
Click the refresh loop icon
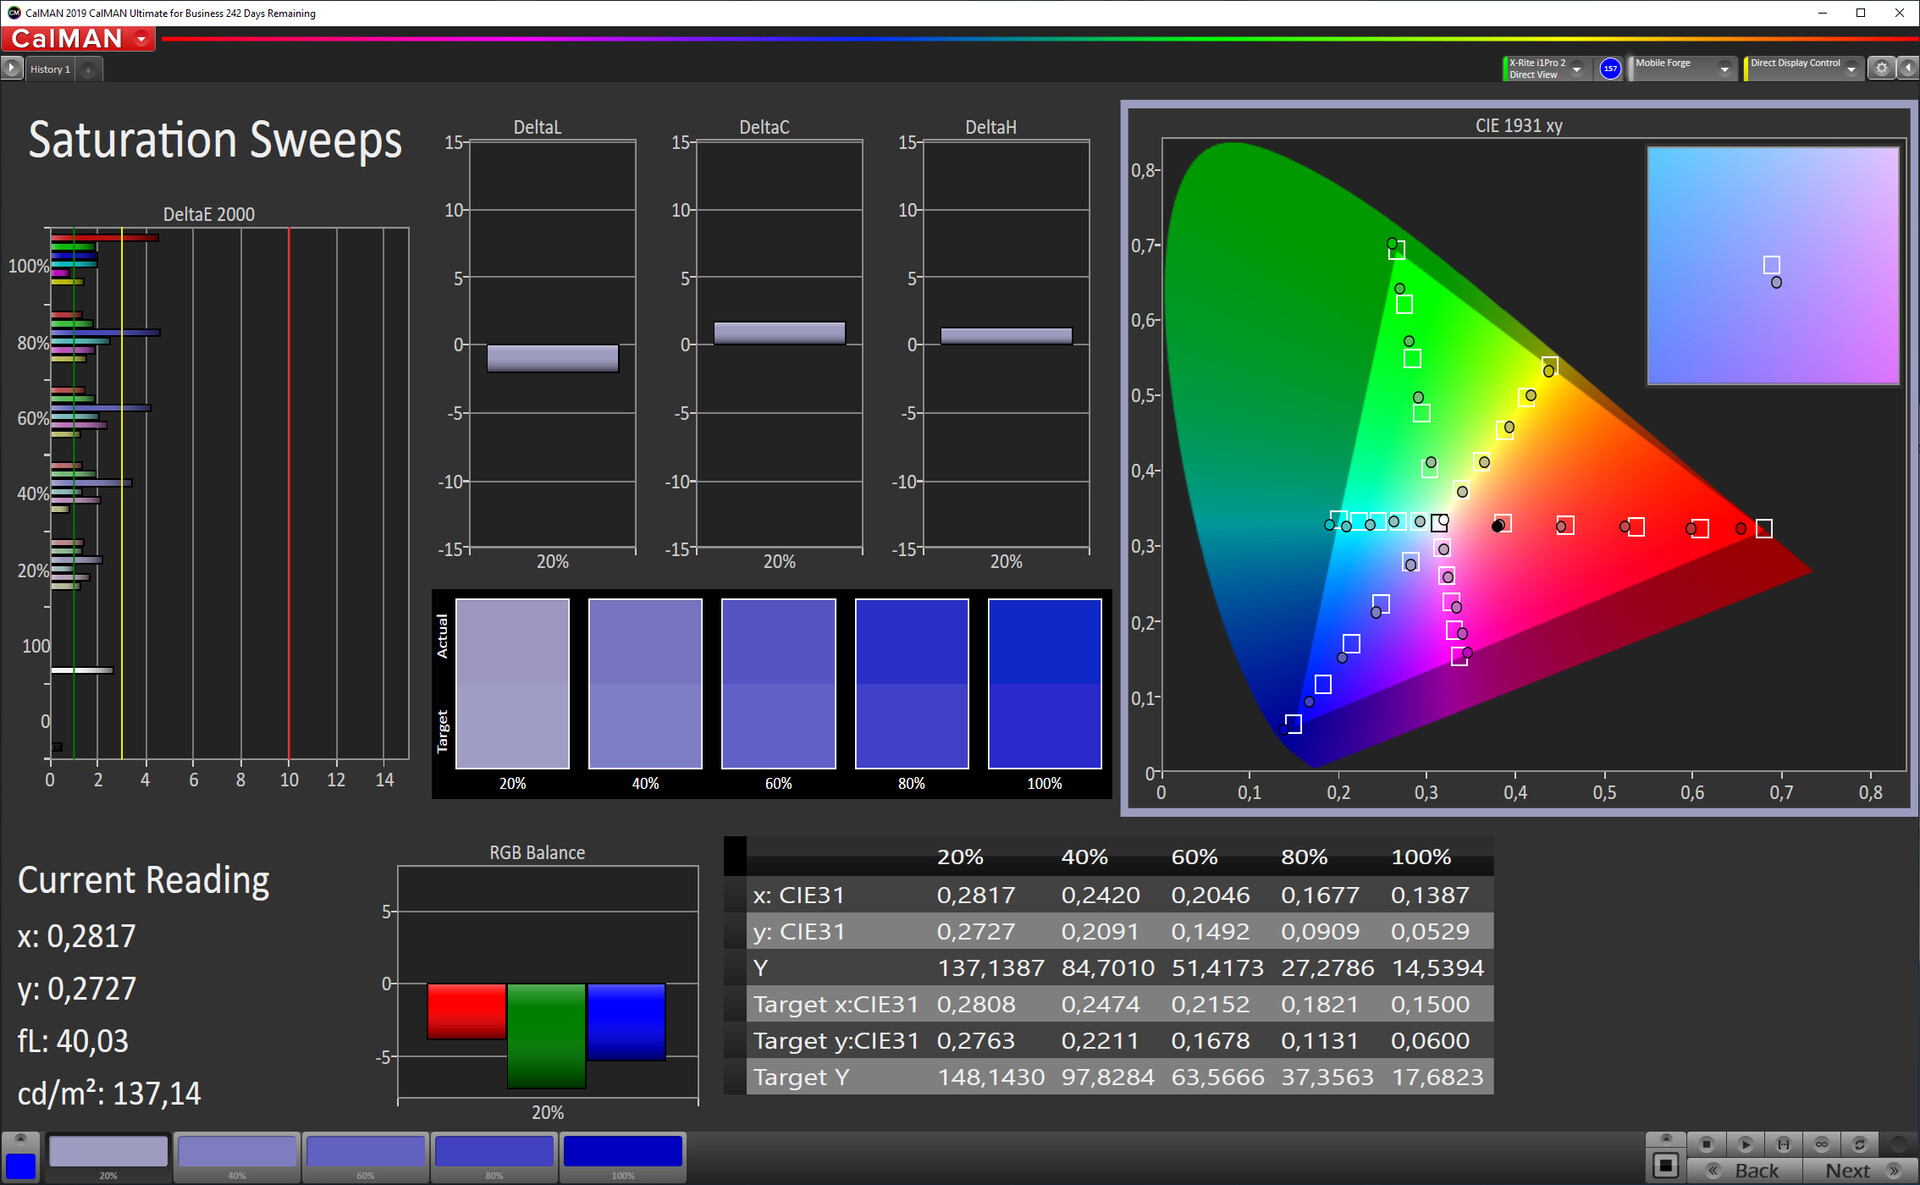click(x=1859, y=1144)
